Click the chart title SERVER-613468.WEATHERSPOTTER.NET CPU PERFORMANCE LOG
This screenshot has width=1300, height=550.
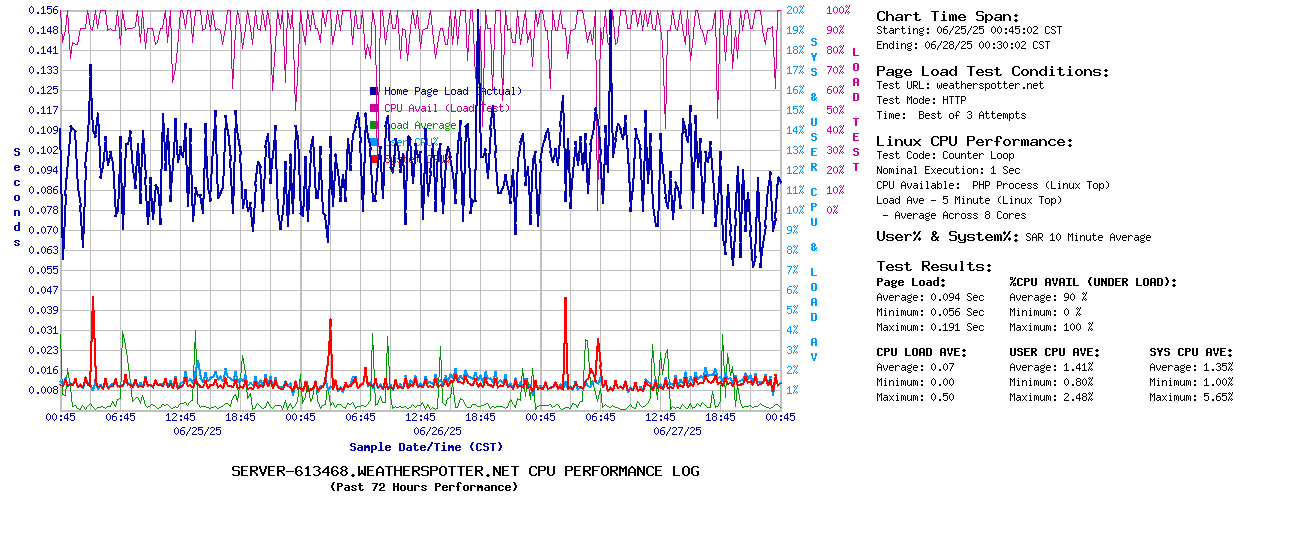click(x=465, y=471)
